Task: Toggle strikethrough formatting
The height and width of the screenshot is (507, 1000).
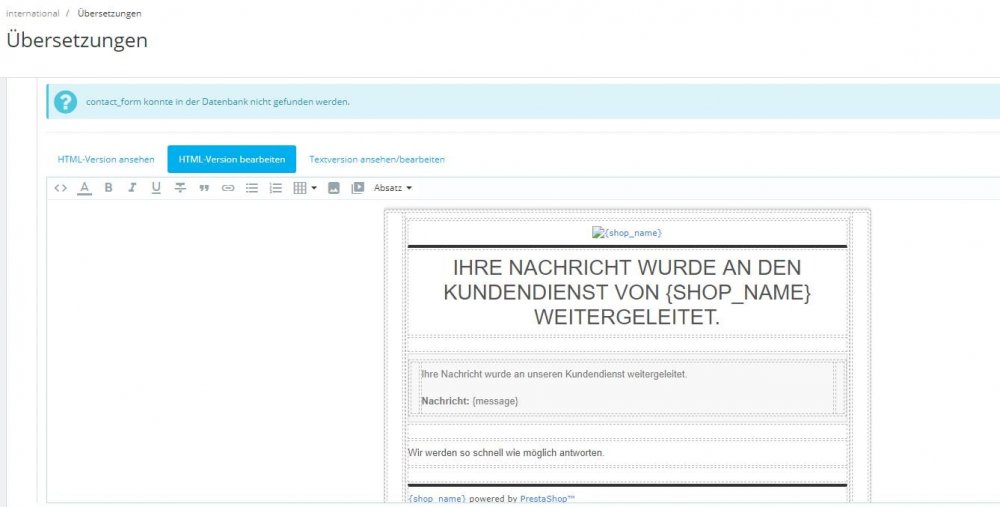Action: (180, 188)
